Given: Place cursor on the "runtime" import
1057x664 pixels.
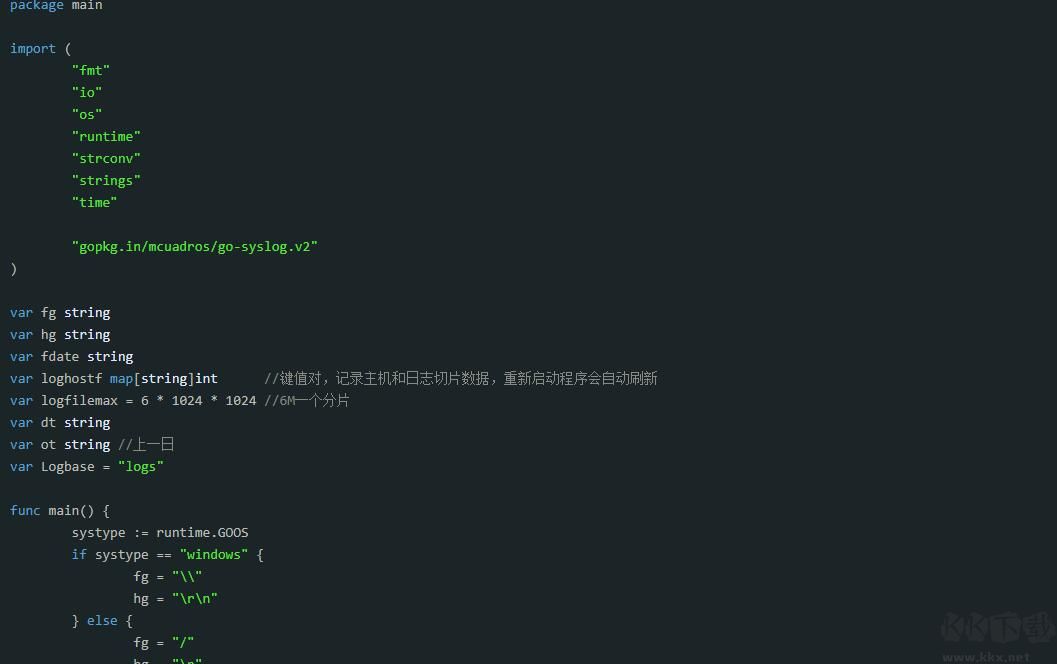Looking at the screenshot, I should [x=106, y=136].
